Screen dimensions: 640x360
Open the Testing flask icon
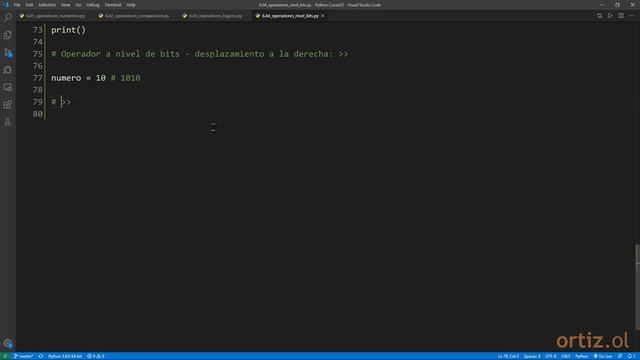(x=8, y=122)
